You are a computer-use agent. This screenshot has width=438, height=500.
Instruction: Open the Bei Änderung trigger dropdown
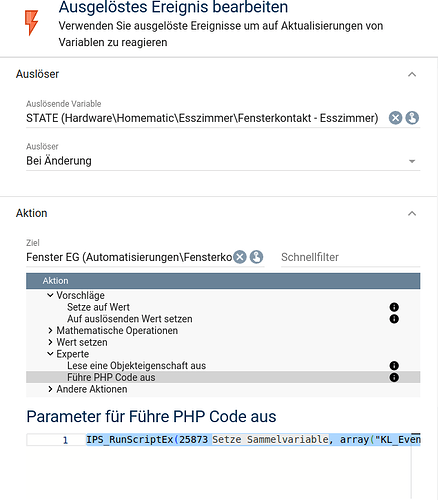pos(223,161)
